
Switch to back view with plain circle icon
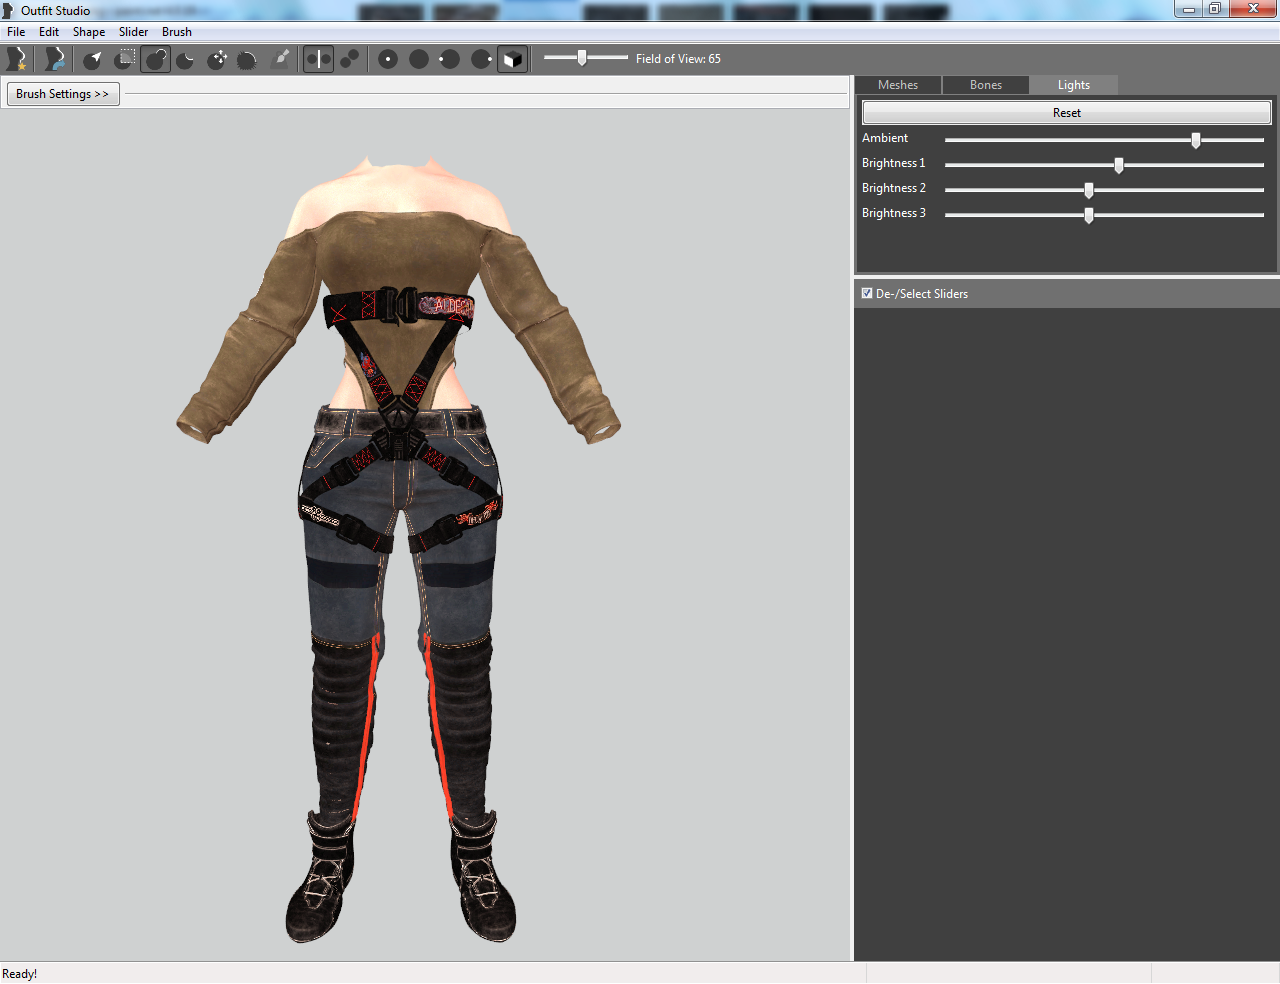tap(419, 59)
